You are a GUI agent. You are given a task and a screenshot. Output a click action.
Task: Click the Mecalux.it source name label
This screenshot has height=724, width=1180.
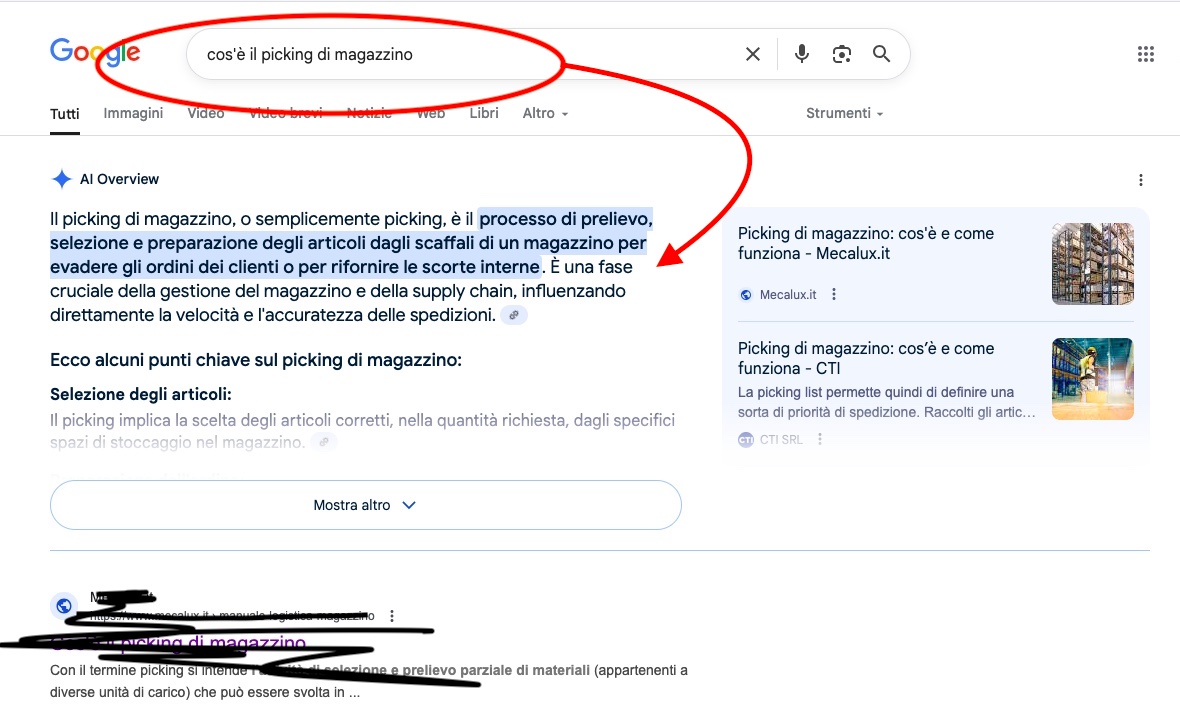pos(788,294)
